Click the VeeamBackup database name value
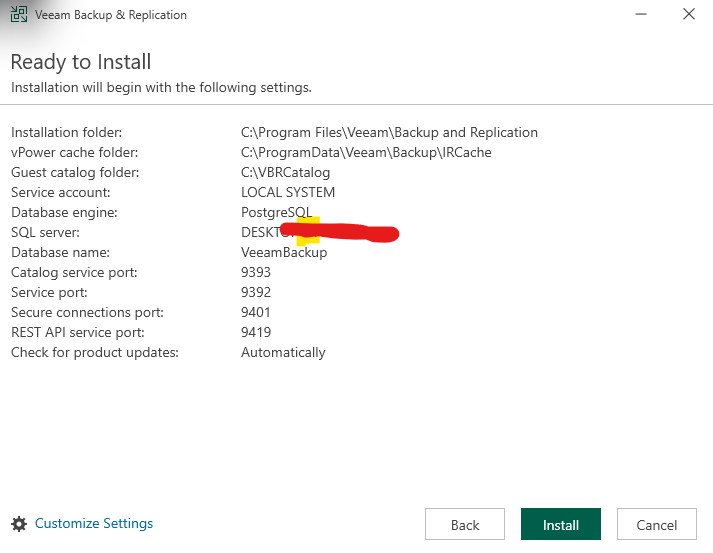Viewport: 713px width, 553px height. coord(284,252)
